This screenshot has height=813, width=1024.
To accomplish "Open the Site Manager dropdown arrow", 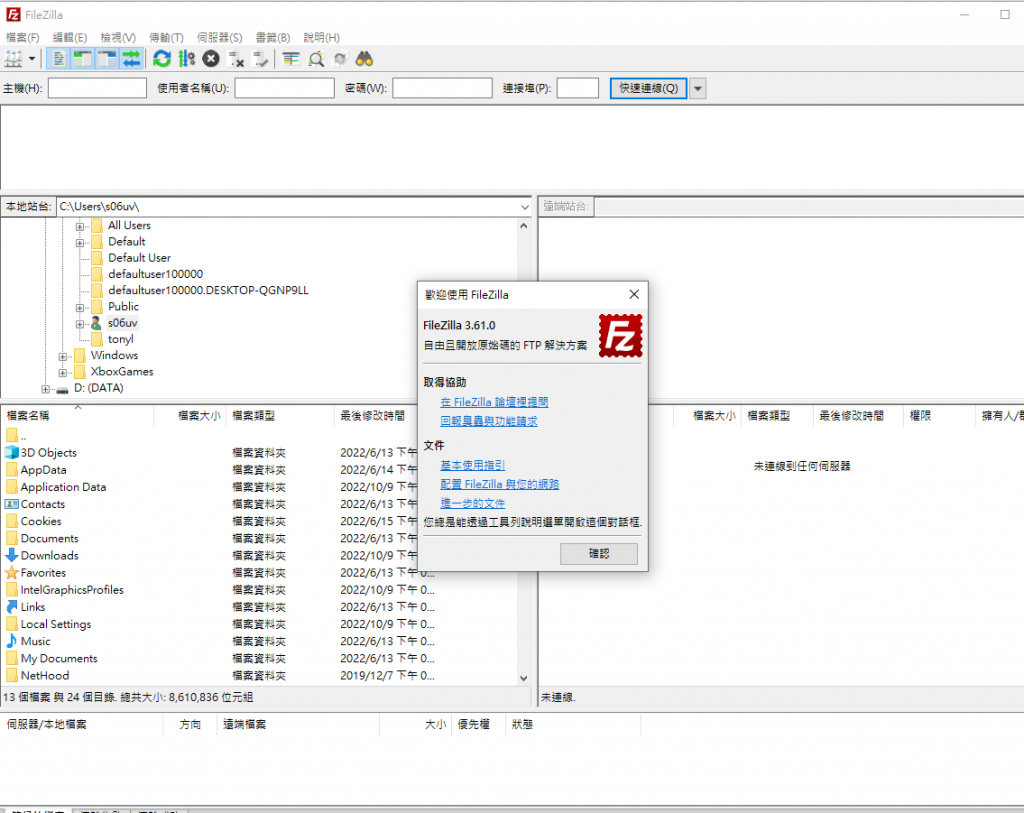I will [31, 59].
